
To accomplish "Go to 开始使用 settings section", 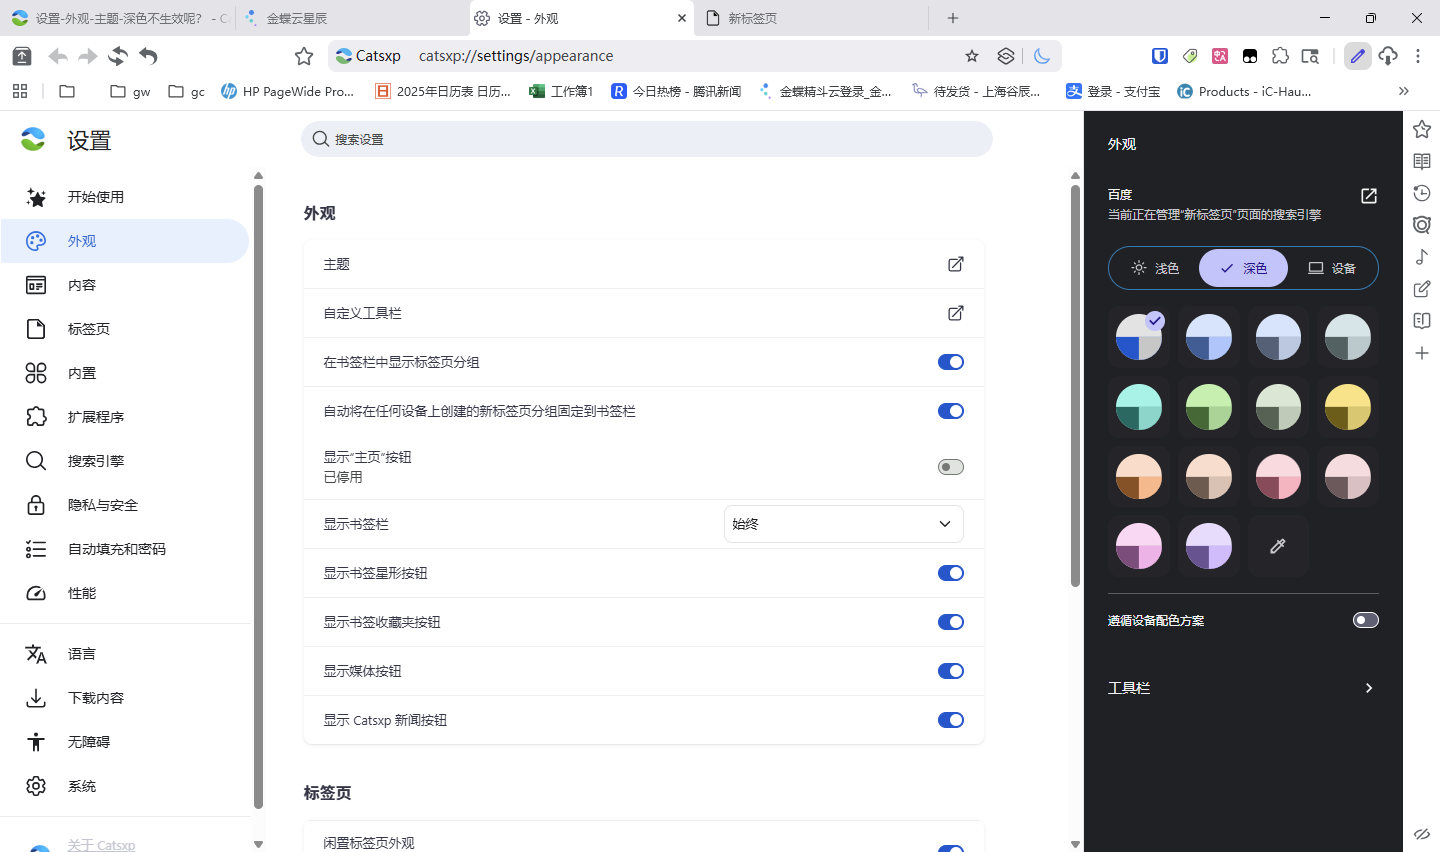I will [125, 197].
